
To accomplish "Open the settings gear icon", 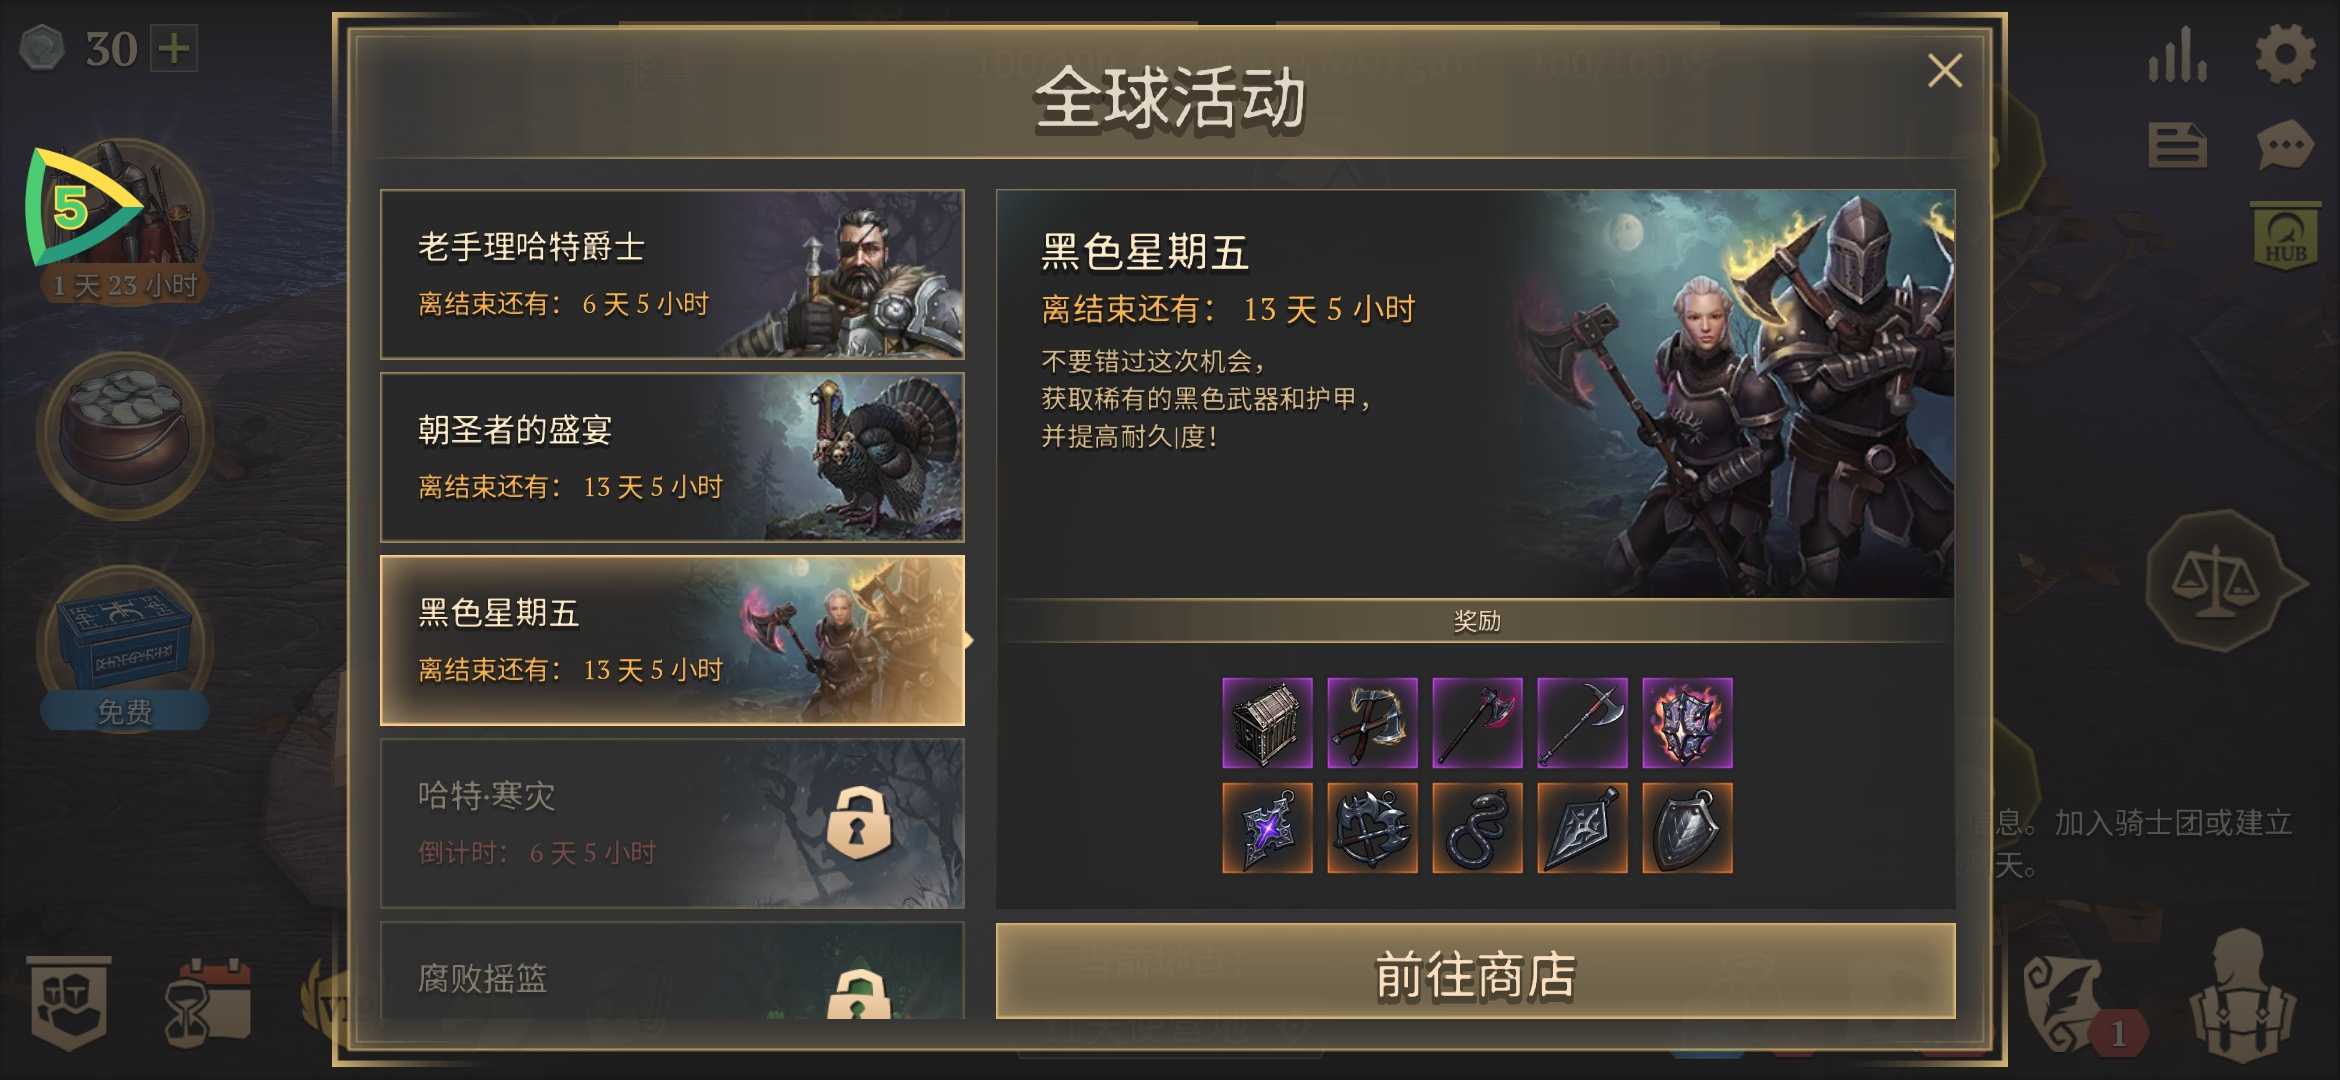I will coord(2285,55).
